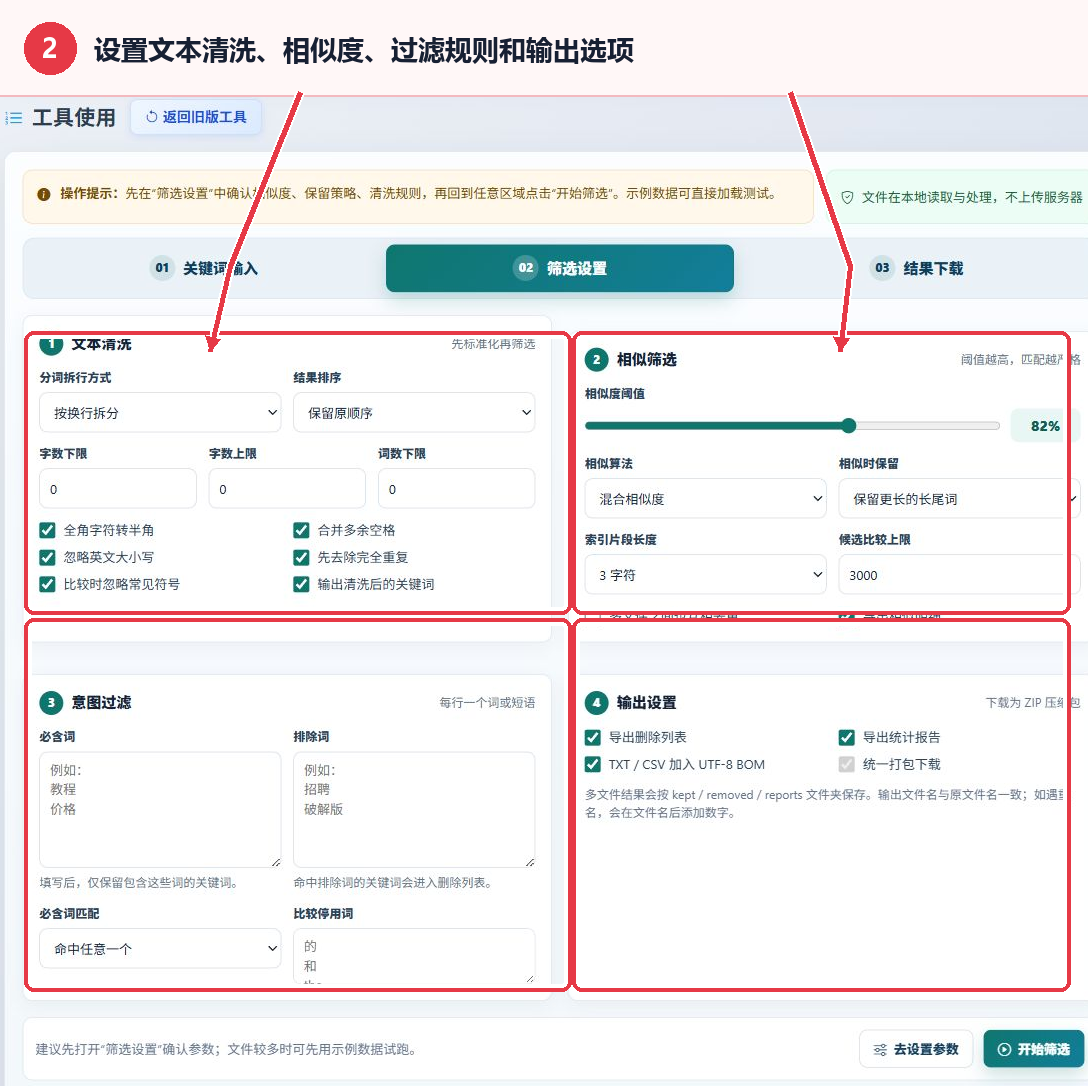Click the info icon before 操作提示

44,194
